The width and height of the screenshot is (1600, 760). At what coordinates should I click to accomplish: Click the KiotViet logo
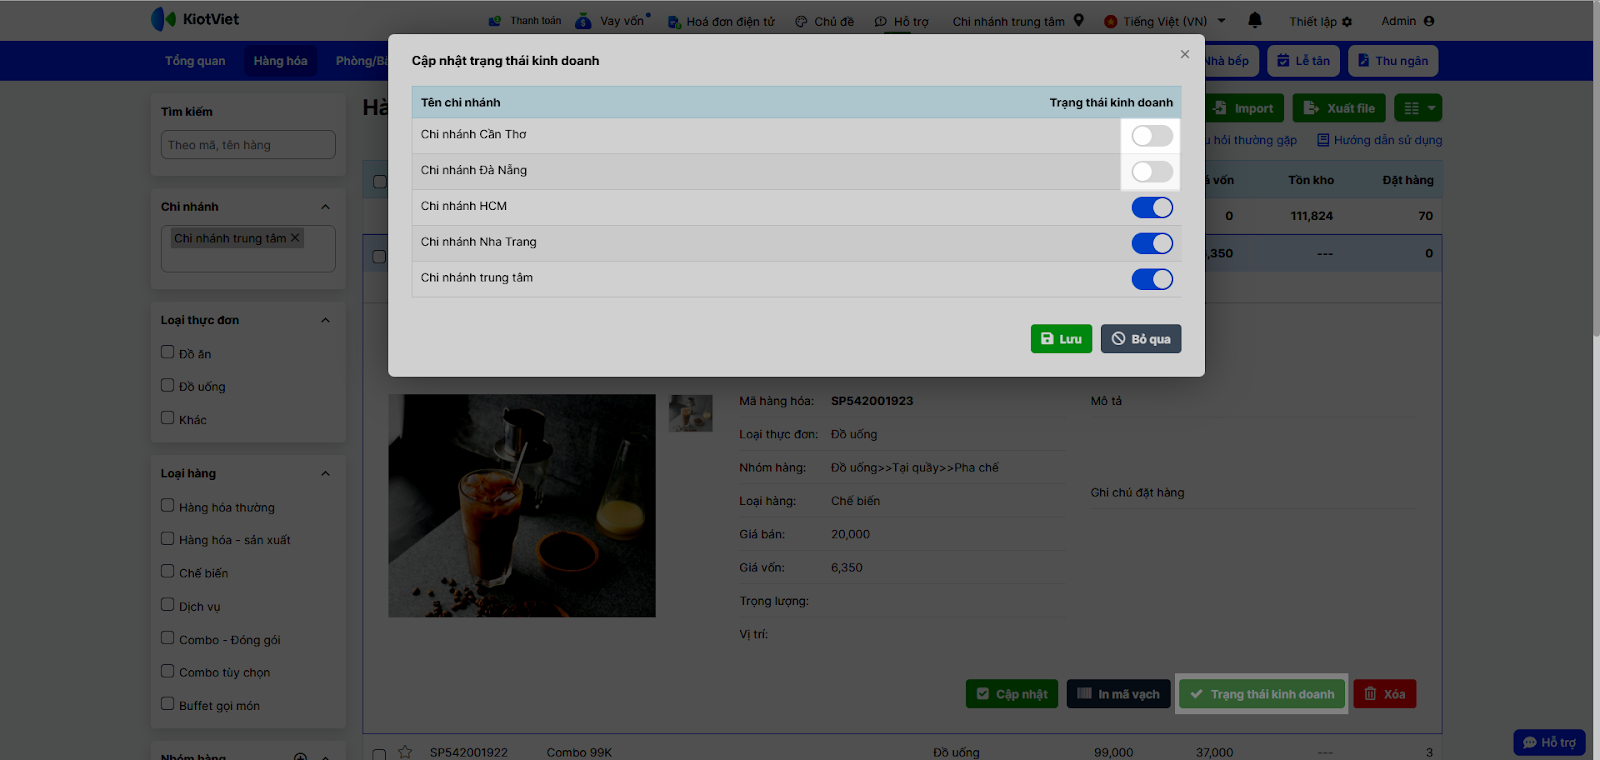click(195, 19)
